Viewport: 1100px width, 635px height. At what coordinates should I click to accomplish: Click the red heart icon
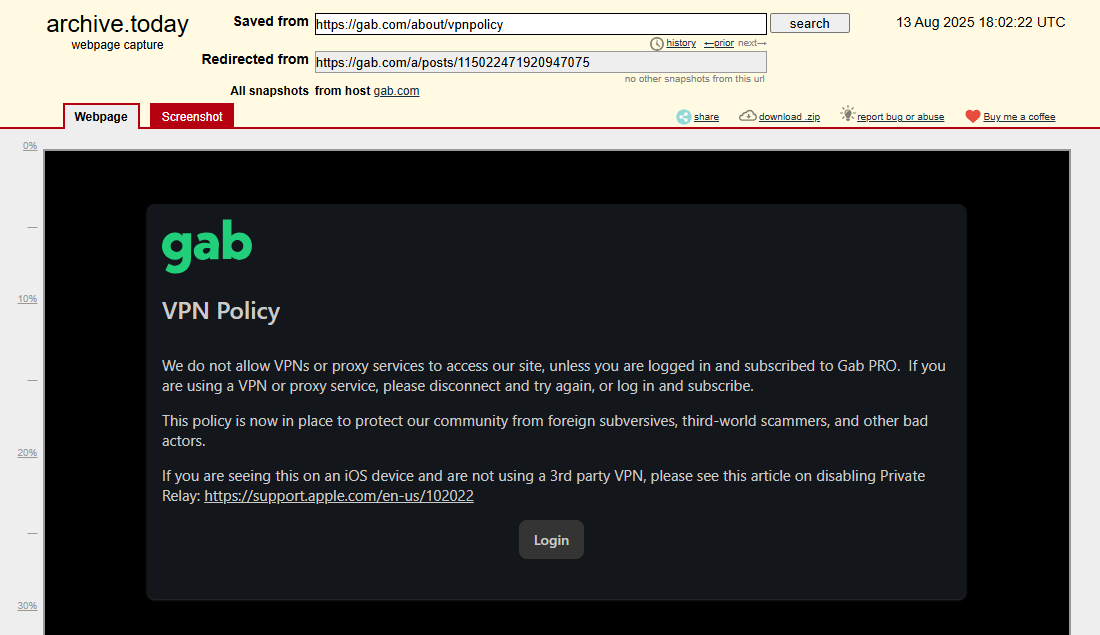pyautogui.click(x=972, y=116)
